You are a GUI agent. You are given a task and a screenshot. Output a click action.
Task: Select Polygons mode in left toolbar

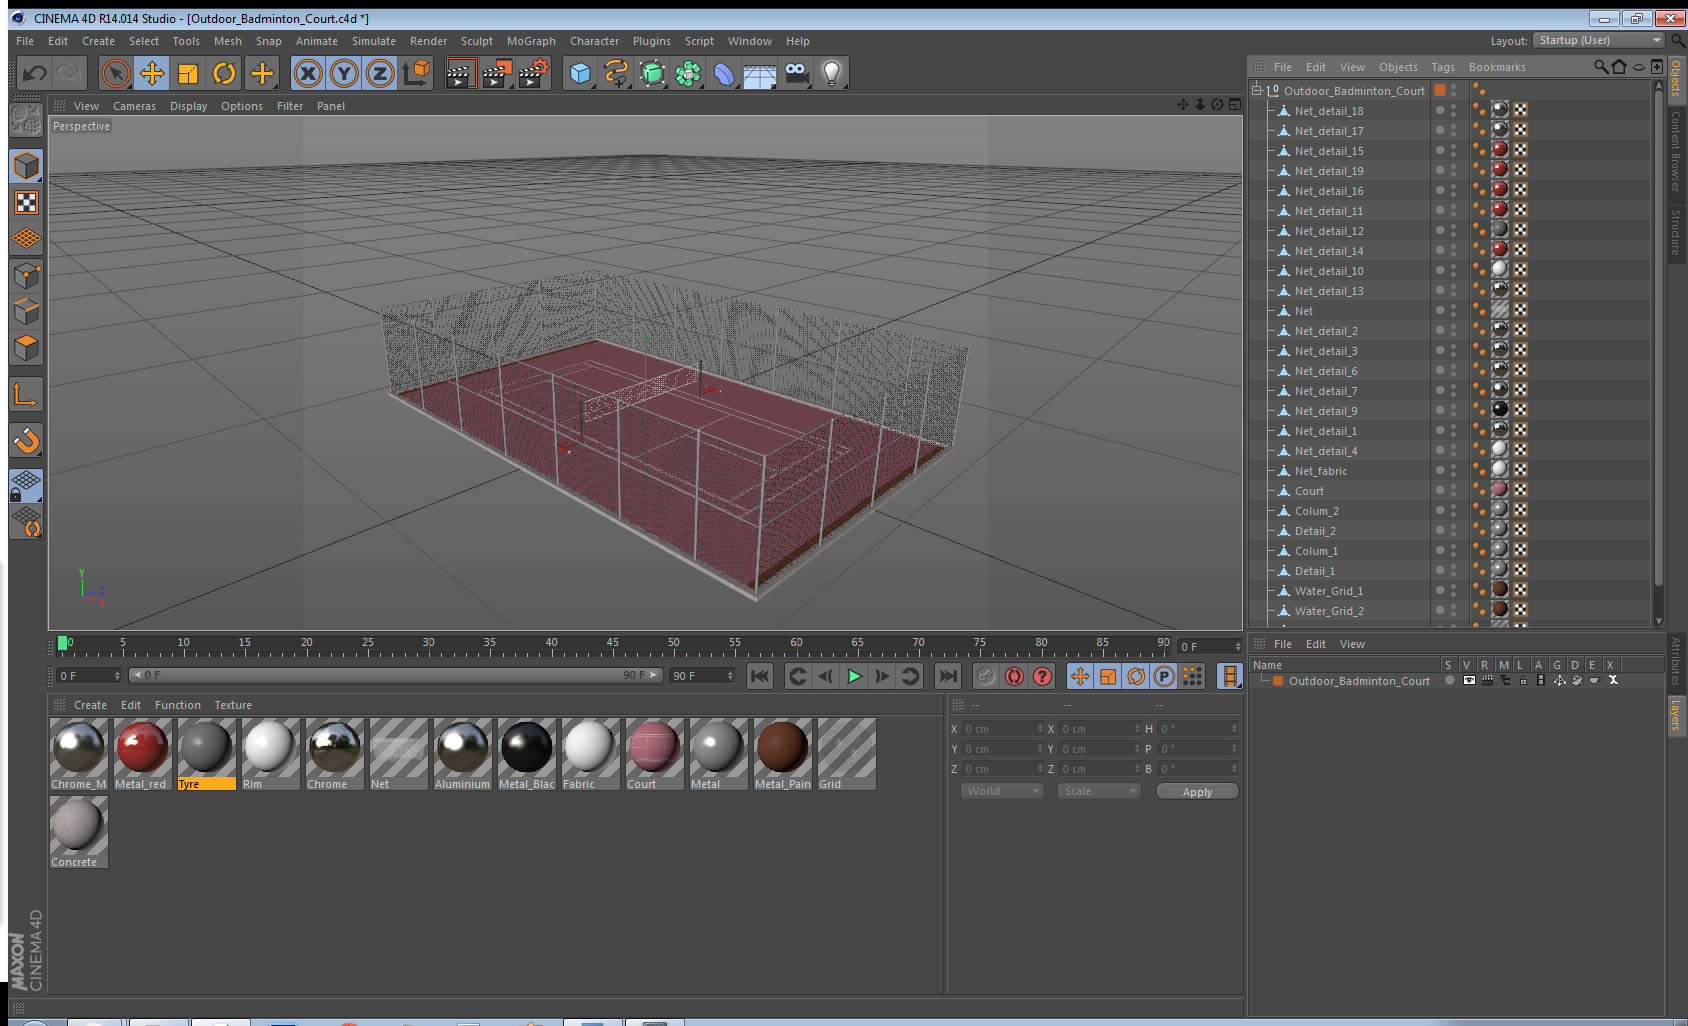[x=26, y=347]
